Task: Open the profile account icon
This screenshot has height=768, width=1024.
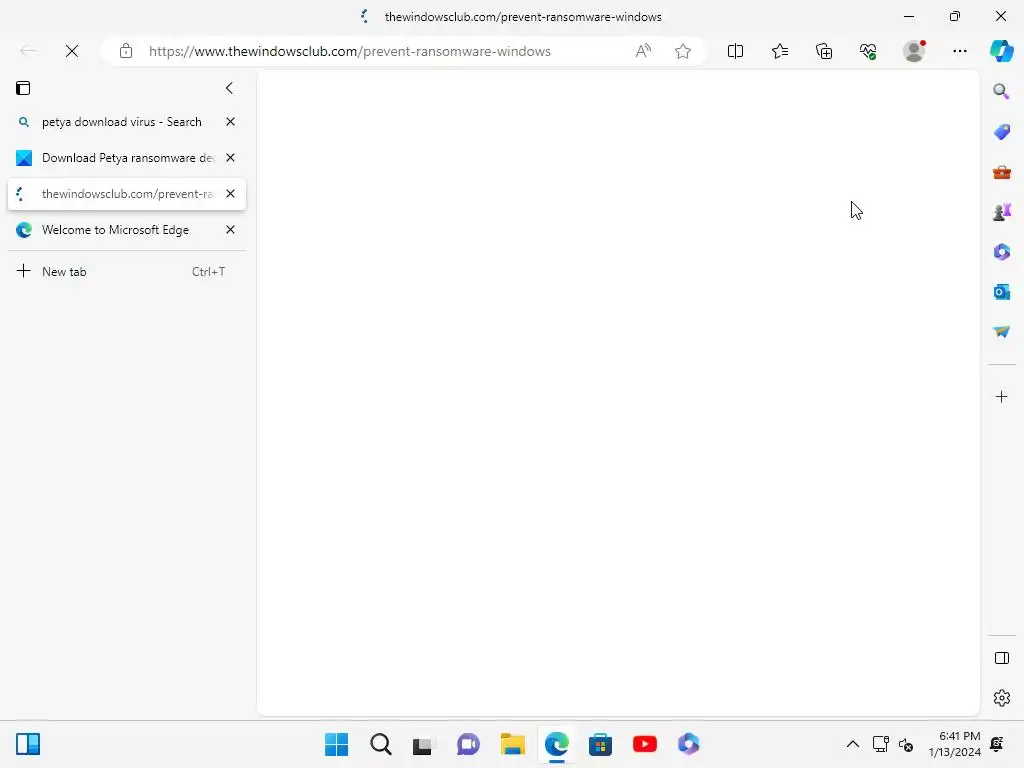Action: (x=914, y=51)
